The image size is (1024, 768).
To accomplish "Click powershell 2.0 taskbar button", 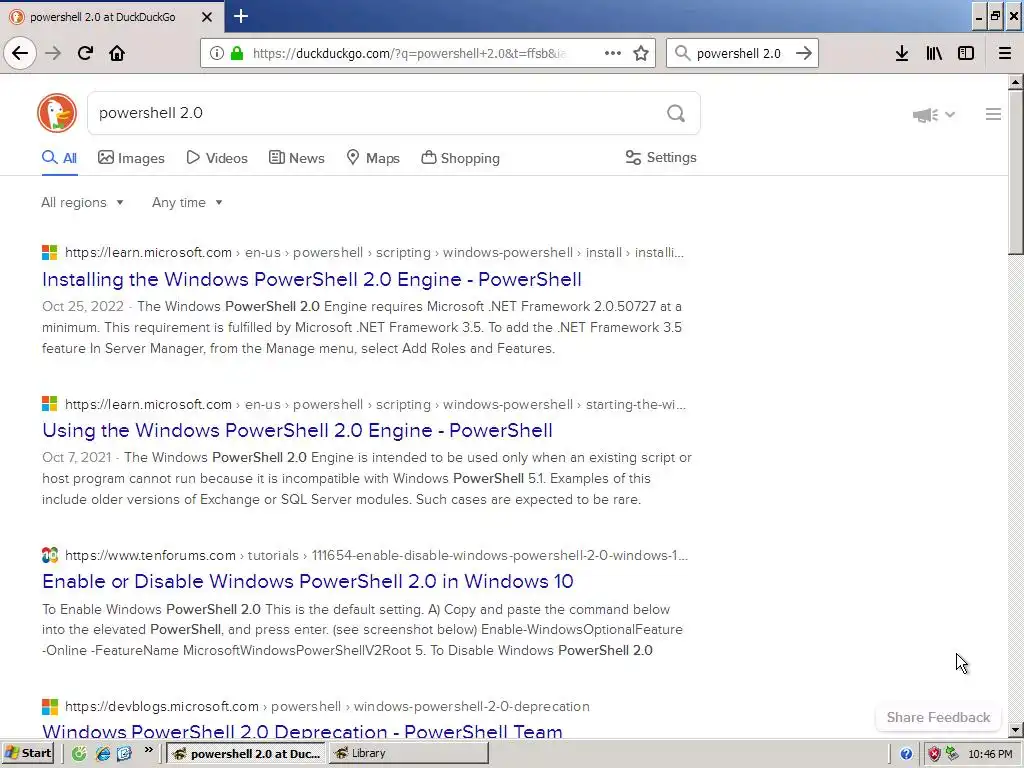I will (246, 753).
